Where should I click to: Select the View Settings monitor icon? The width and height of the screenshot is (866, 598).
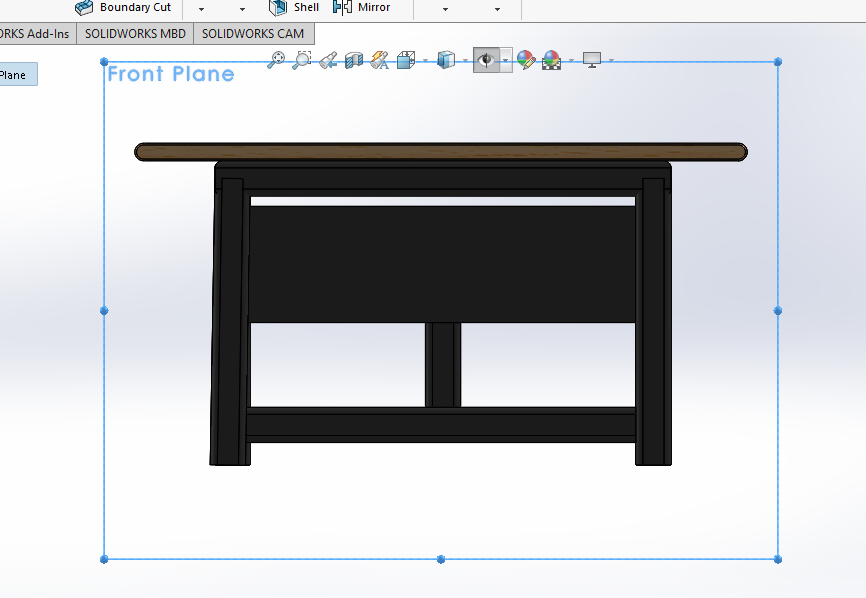pos(591,60)
